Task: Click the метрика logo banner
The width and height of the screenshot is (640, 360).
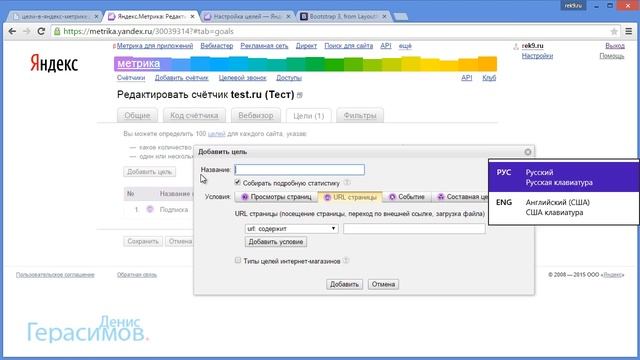Action: tap(305, 64)
